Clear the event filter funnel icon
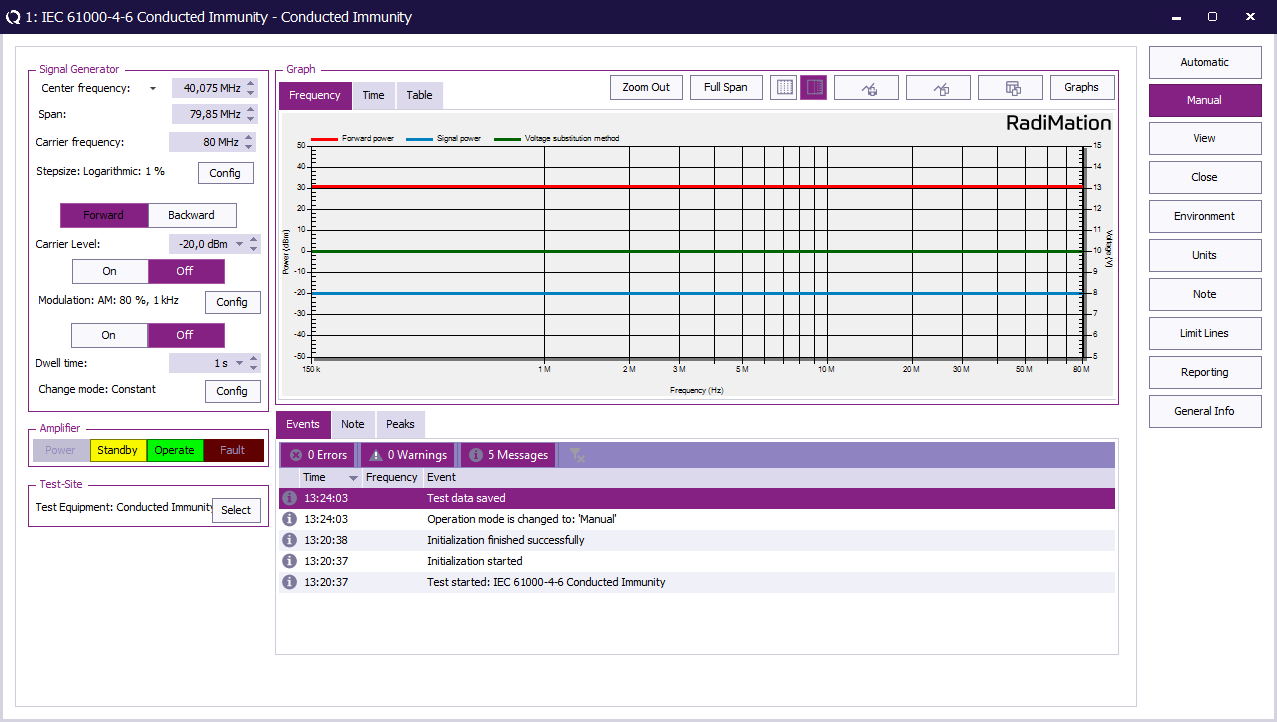 point(577,455)
